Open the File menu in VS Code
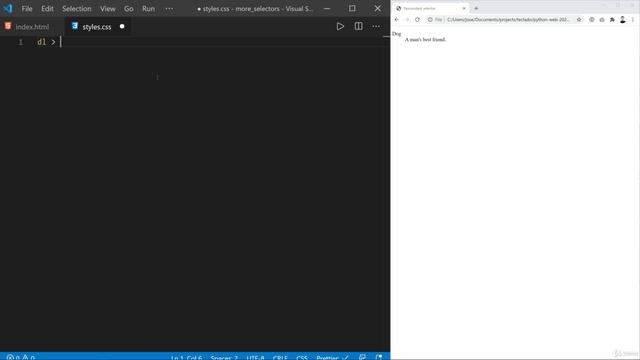Image resolution: width=640 pixels, height=360 pixels. (x=27, y=9)
